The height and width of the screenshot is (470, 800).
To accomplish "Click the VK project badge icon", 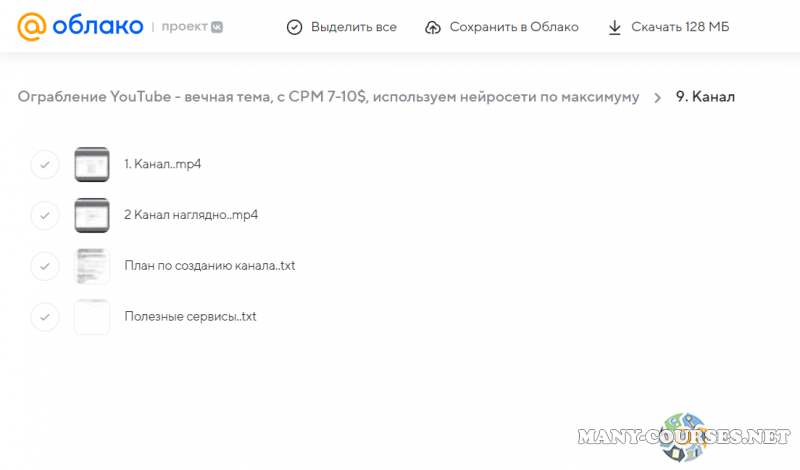I will (x=216, y=28).
